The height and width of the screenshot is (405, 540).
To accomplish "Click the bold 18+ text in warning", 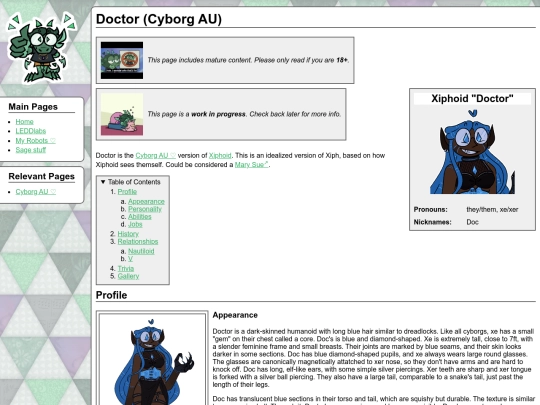I will pyautogui.click(x=342, y=60).
